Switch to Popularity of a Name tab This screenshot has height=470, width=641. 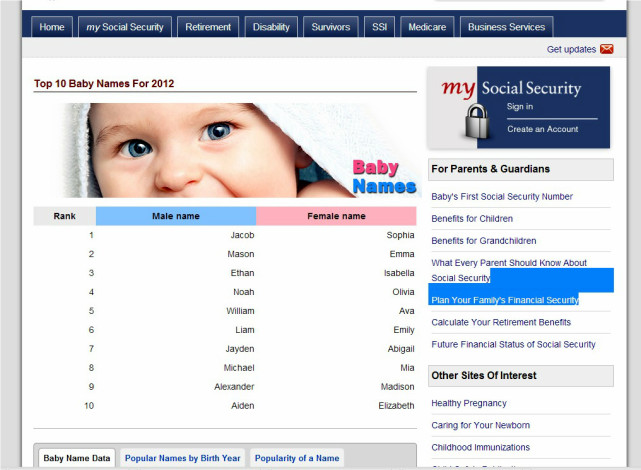click(297, 458)
